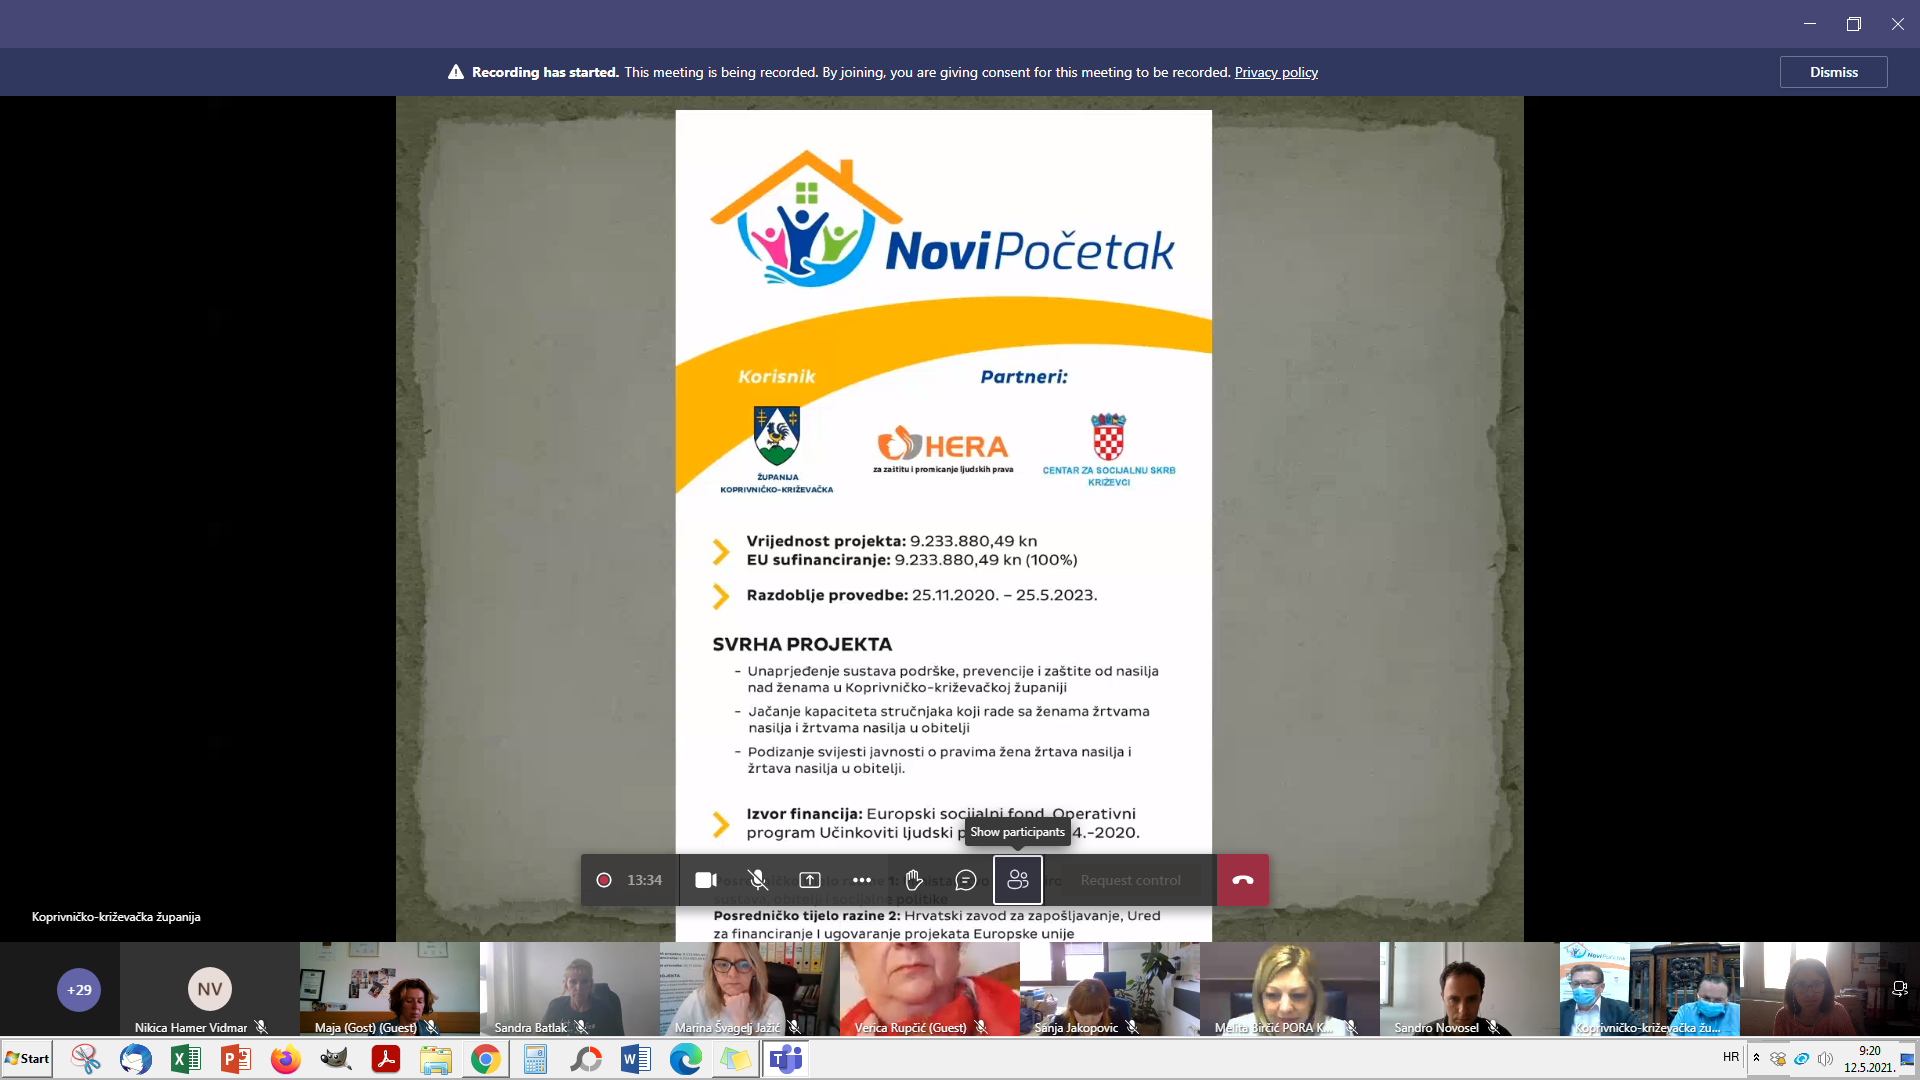
Task: Show the meeting conversation chat
Action: click(x=966, y=880)
